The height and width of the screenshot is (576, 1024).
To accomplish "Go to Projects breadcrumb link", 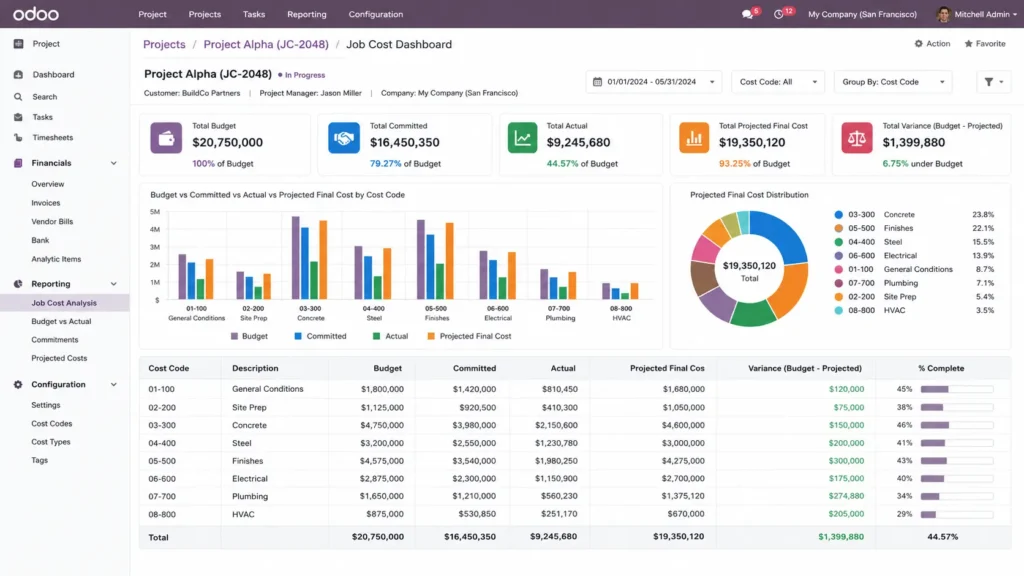I will (164, 44).
